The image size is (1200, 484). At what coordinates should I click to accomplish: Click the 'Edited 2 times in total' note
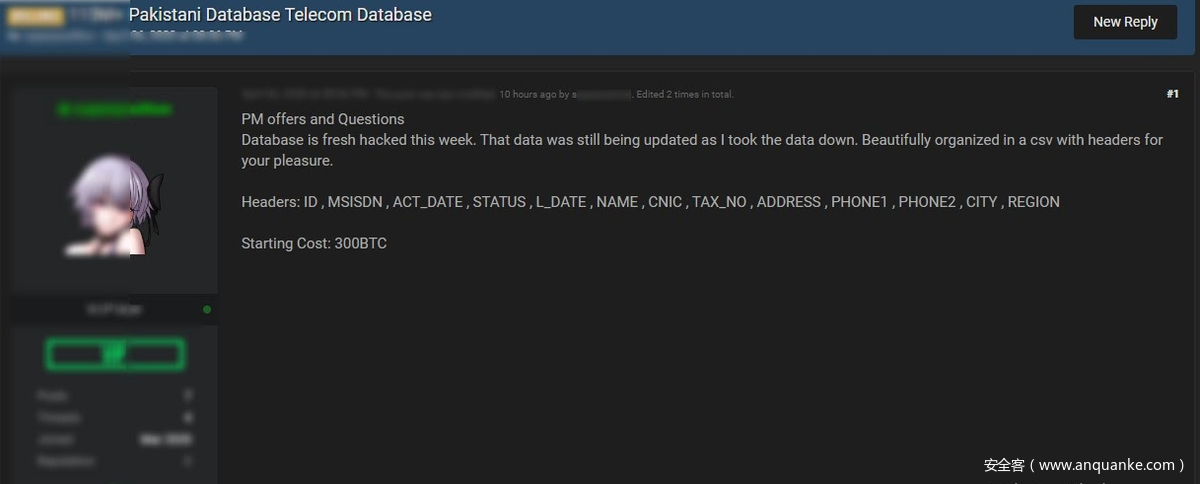685,95
